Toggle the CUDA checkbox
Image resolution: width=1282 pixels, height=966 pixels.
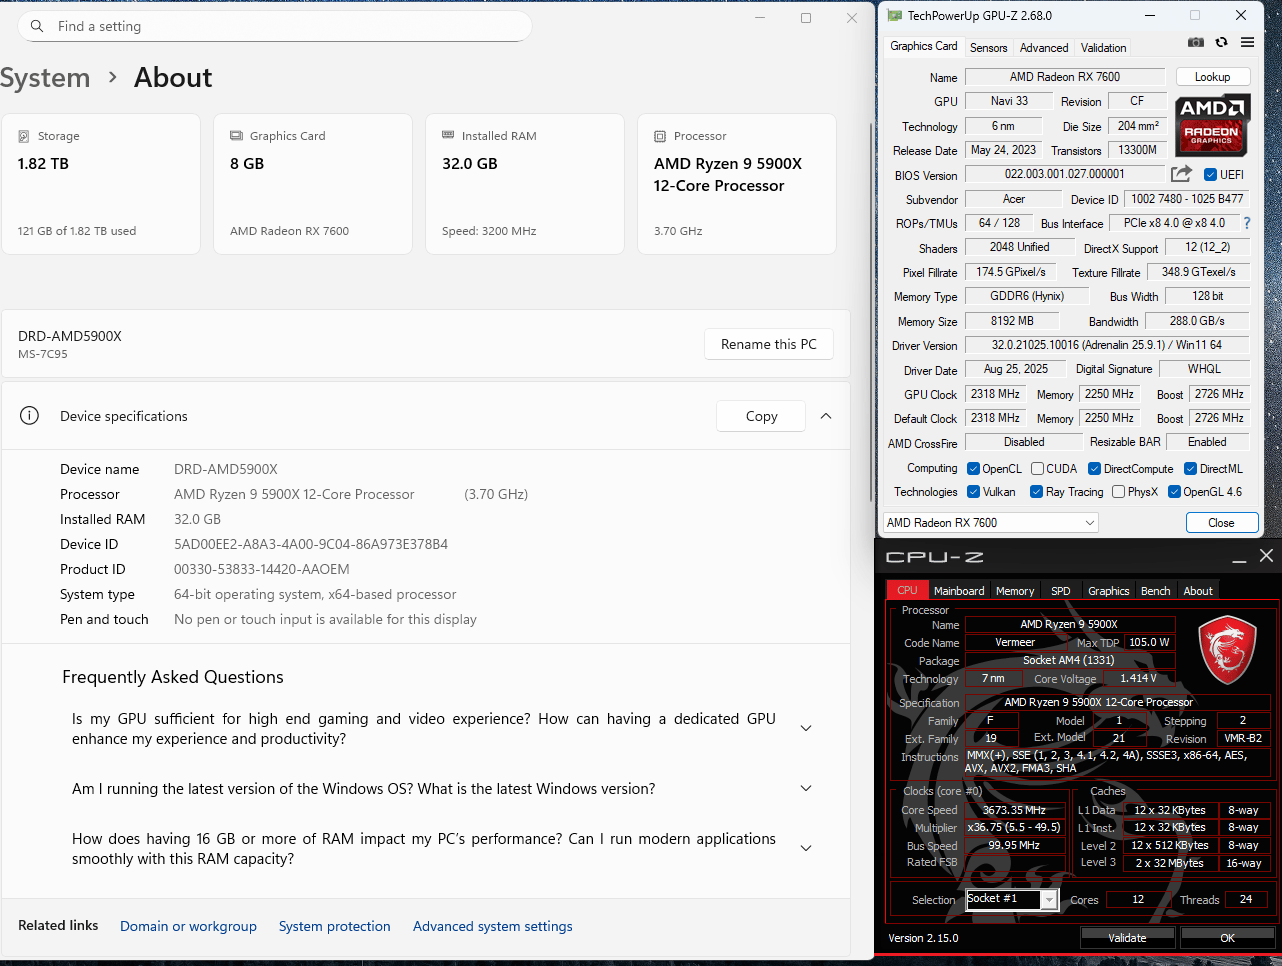click(x=1038, y=468)
